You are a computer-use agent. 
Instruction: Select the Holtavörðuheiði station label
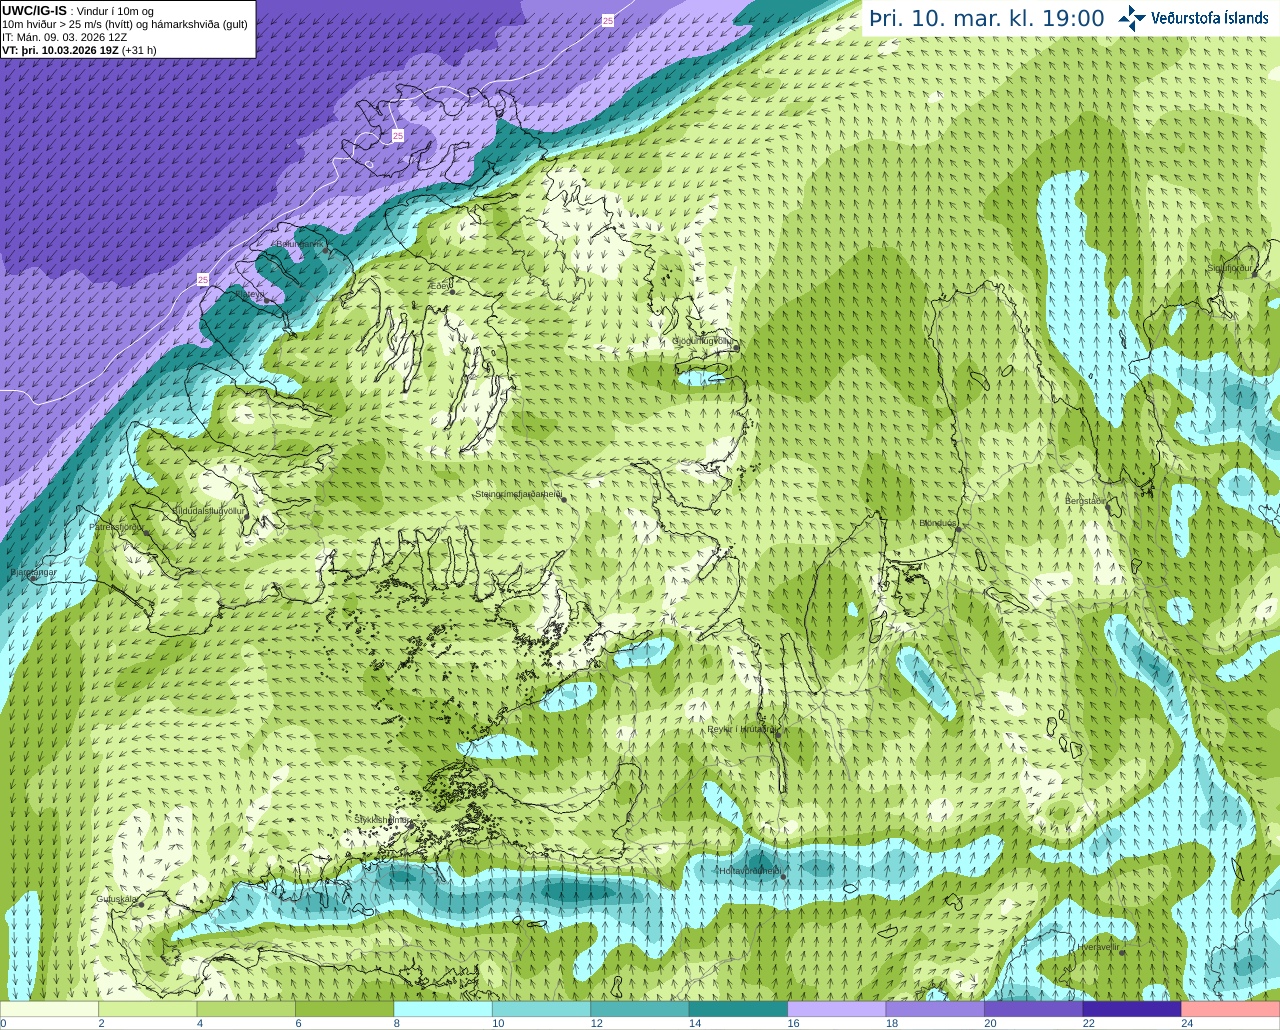[x=749, y=871]
